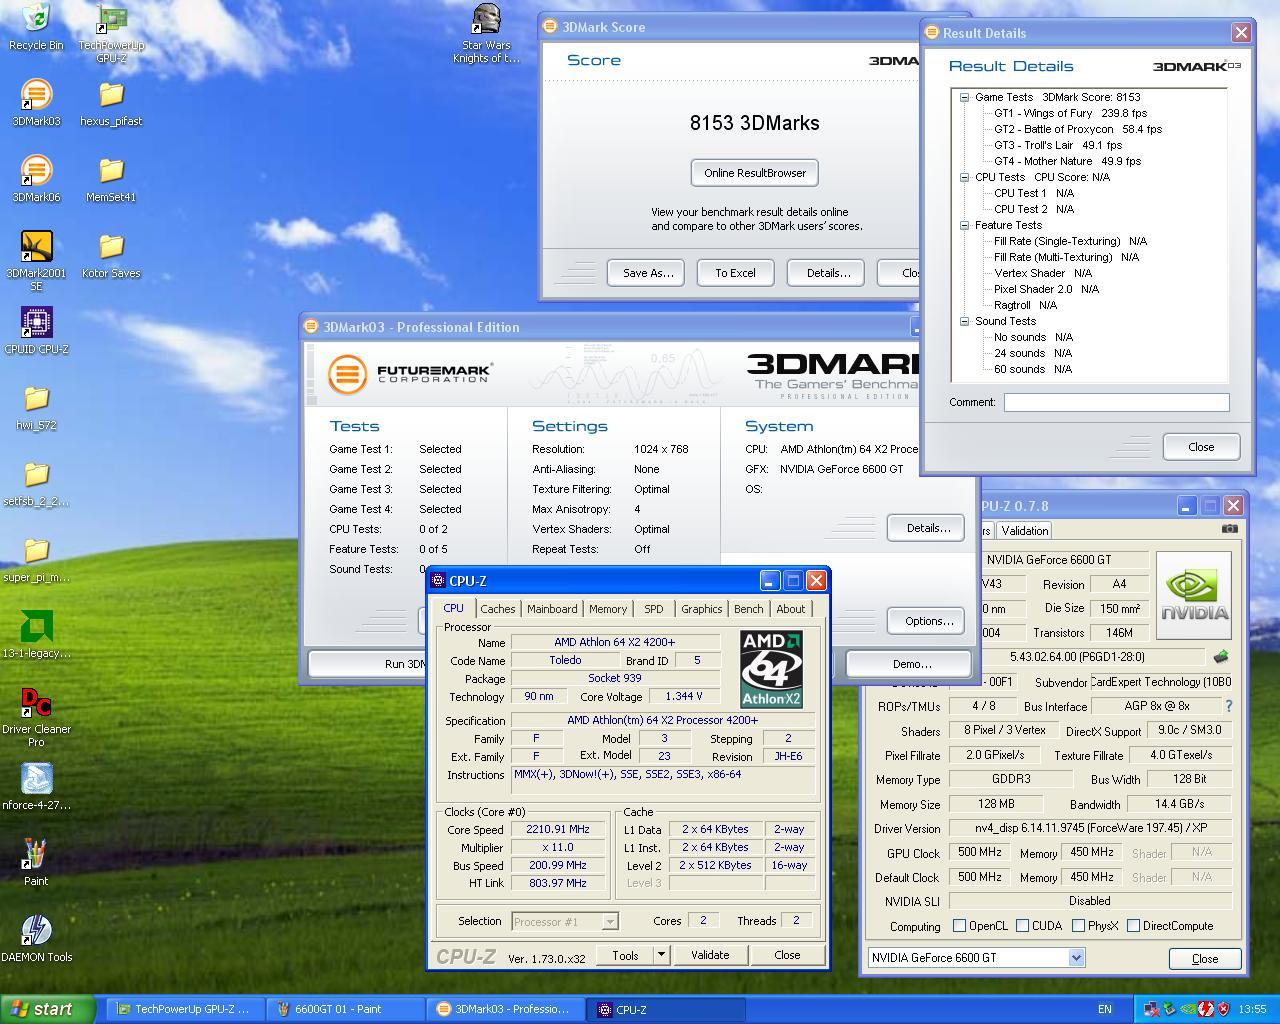
Task: Launch Driver Cleaner Pro from desktop
Action: click(36, 704)
